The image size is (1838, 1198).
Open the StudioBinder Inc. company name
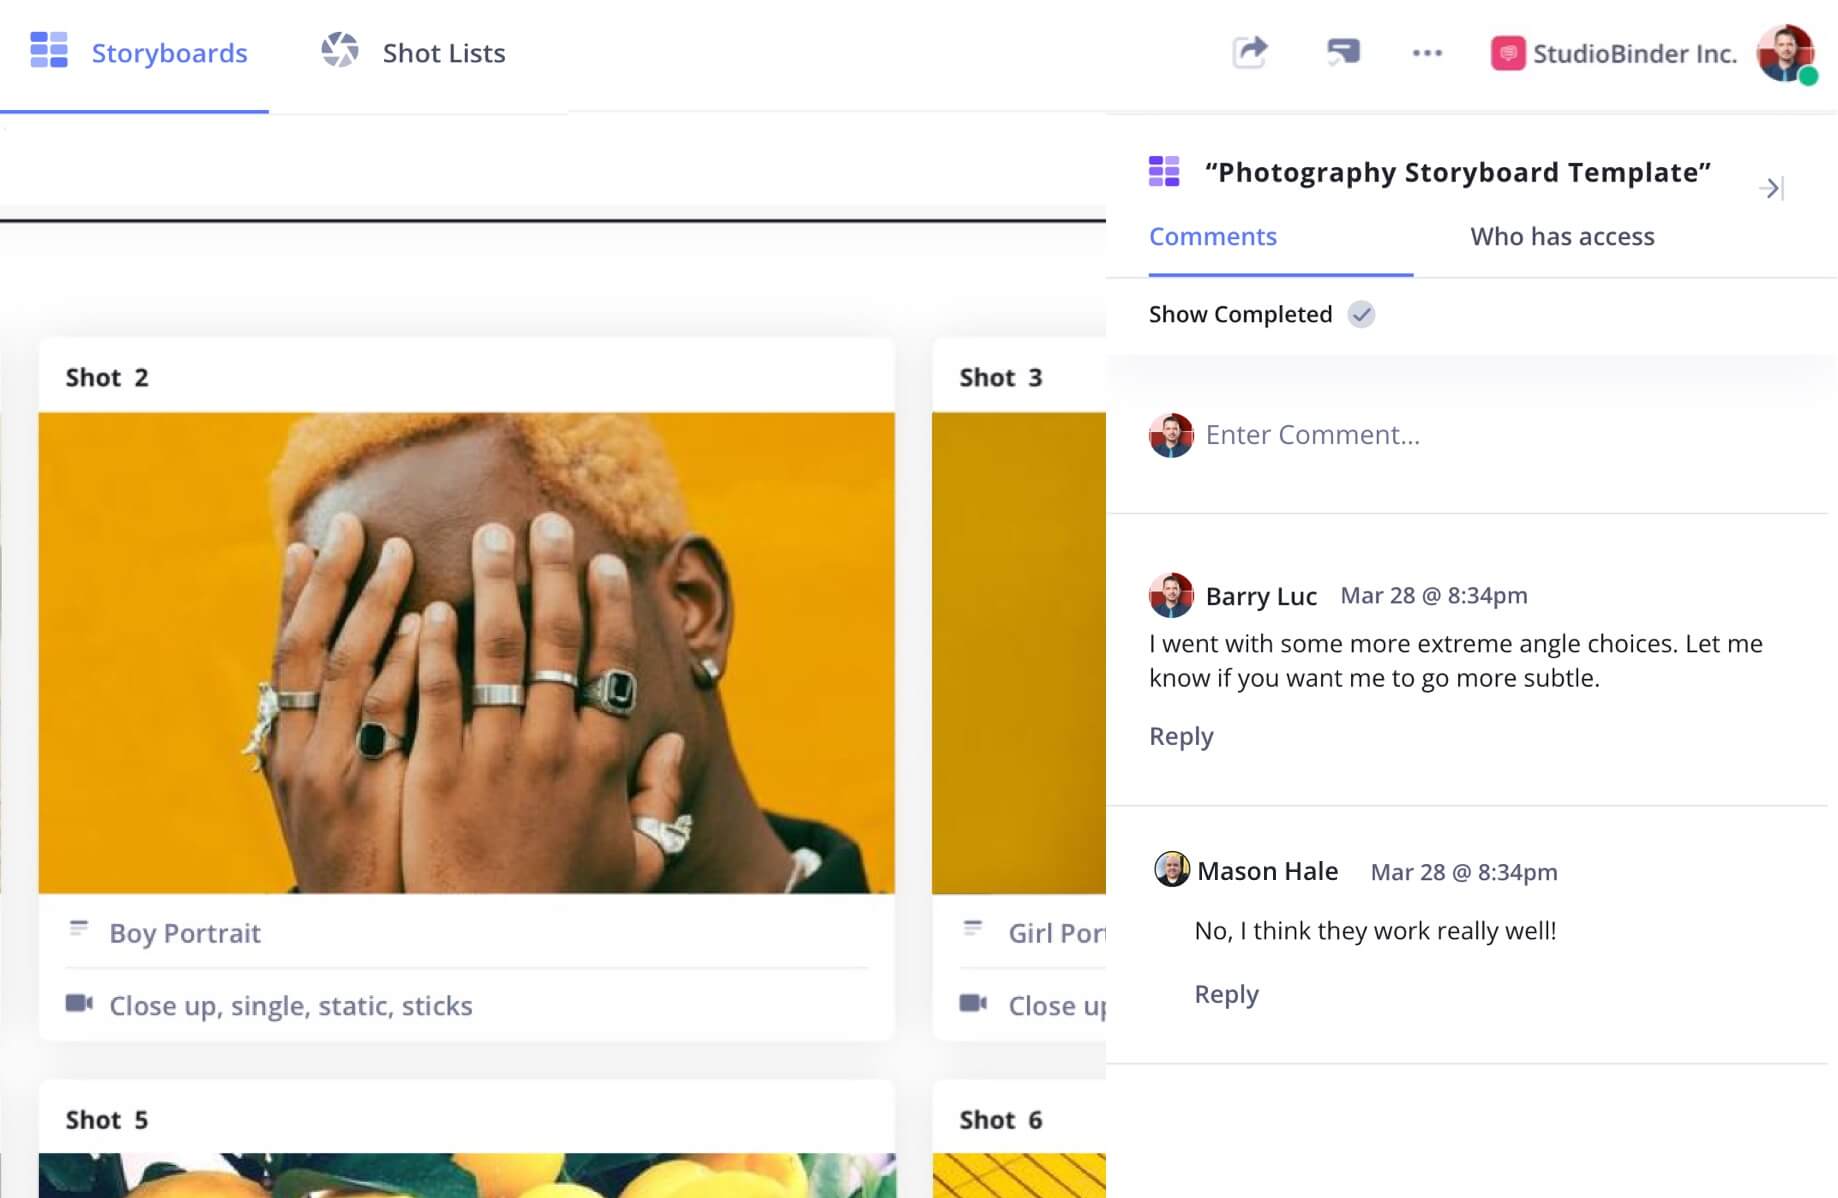(1635, 54)
